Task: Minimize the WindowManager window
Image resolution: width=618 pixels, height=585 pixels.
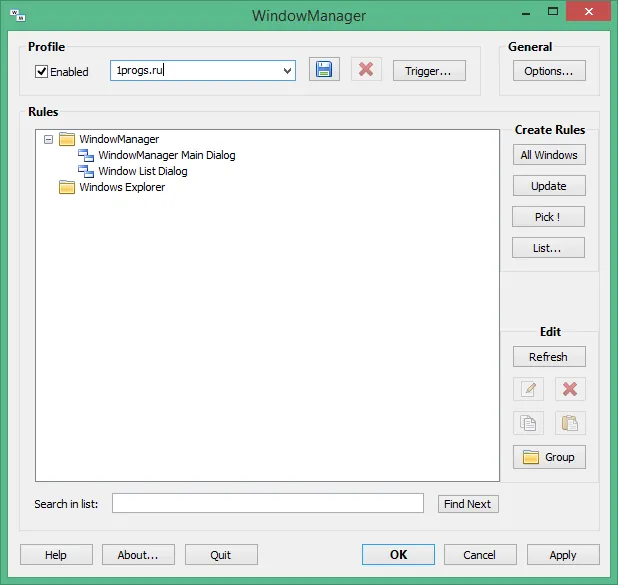Action: pos(526,13)
